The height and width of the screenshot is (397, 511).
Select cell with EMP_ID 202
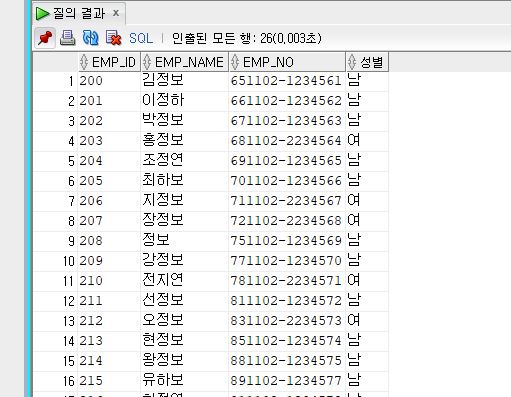pos(109,121)
